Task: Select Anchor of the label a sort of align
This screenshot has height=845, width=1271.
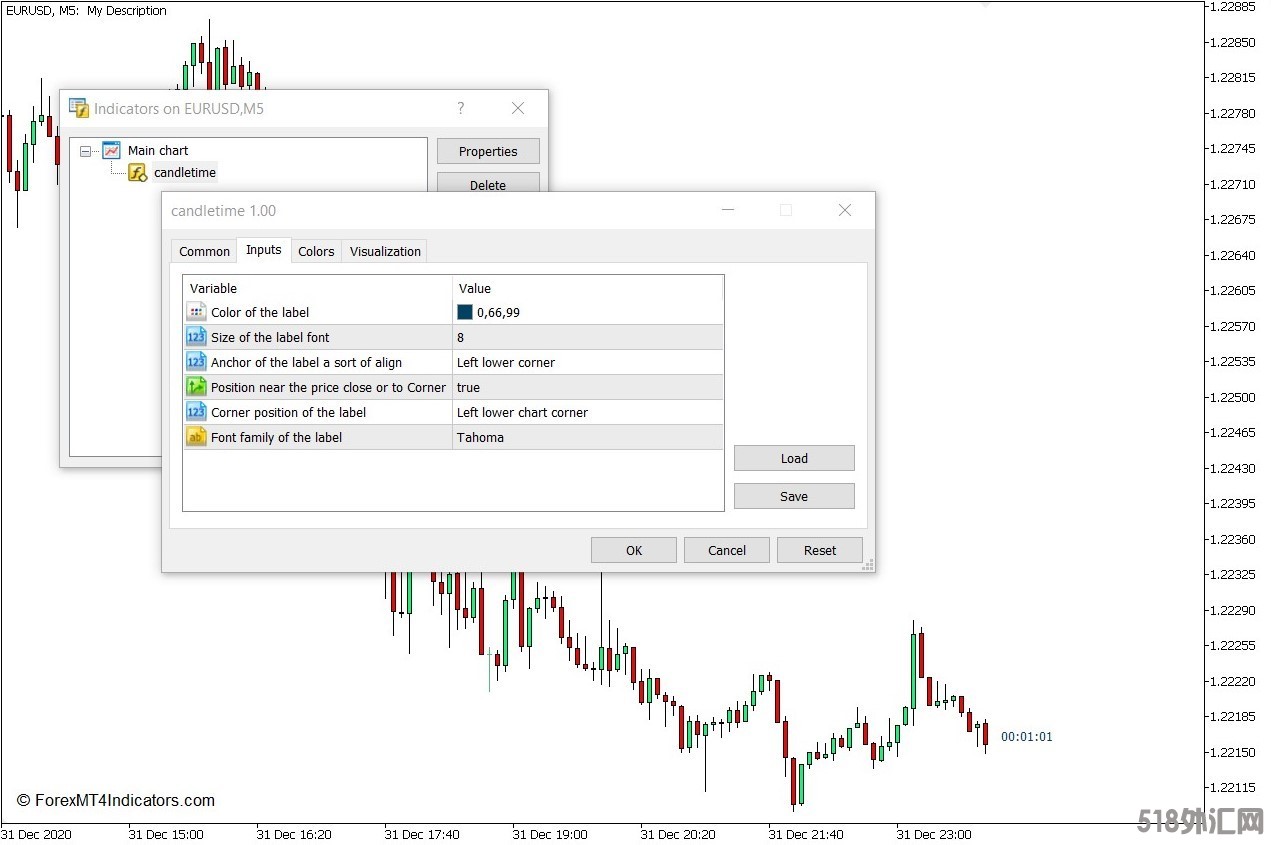Action: (x=306, y=362)
